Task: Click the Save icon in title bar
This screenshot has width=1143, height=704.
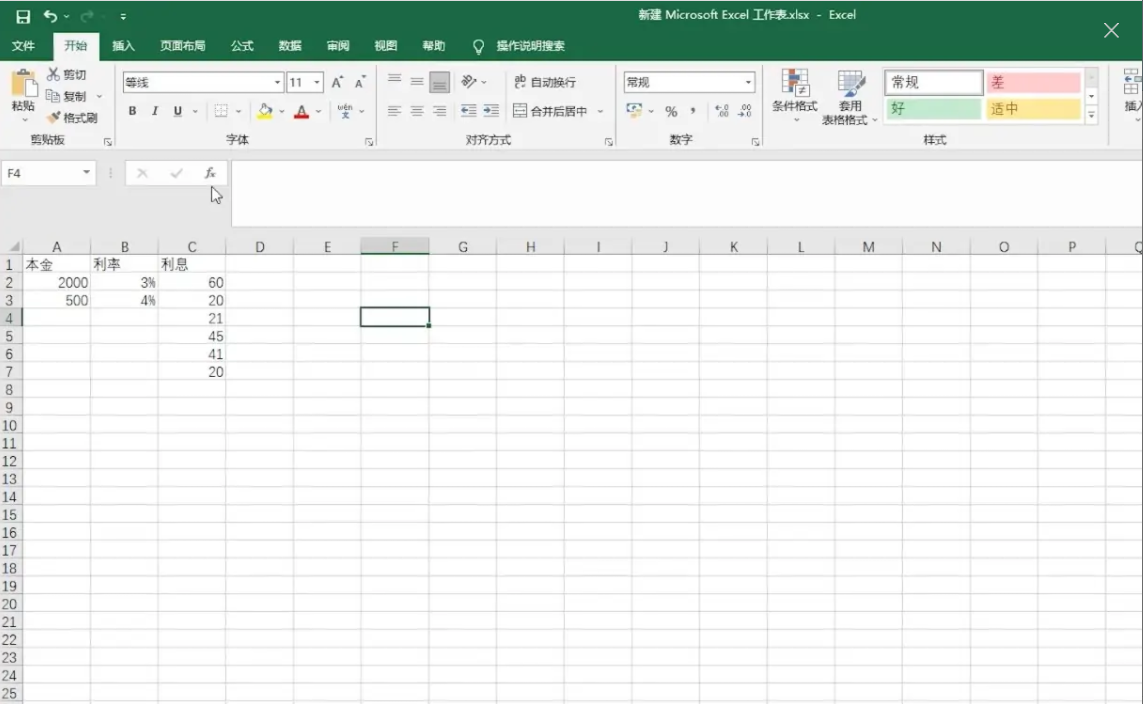Action: [x=23, y=17]
